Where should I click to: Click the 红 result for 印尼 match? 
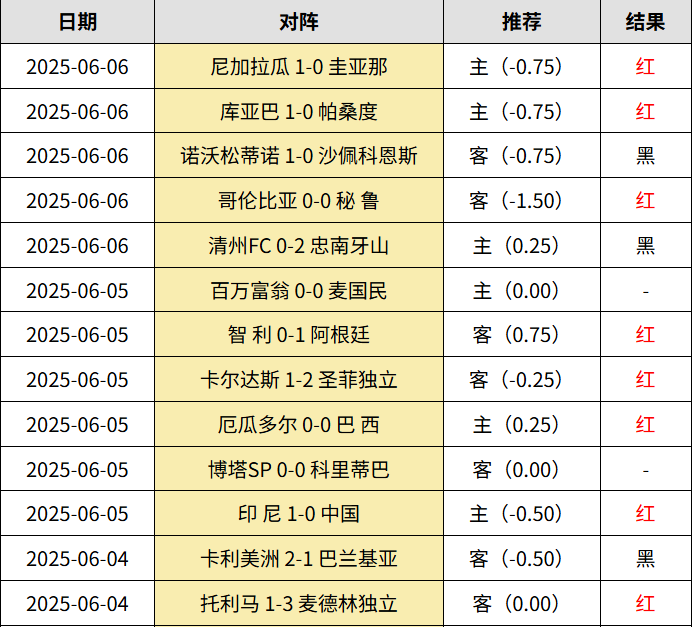click(x=645, y=514)
